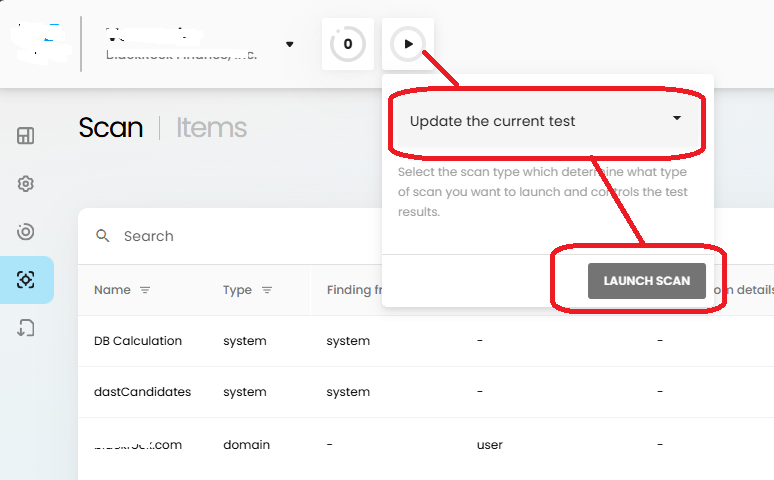This screenshot has width=774, height=480.
Task: Click the circular counter showing 0
Action: [x=348, y=44]
